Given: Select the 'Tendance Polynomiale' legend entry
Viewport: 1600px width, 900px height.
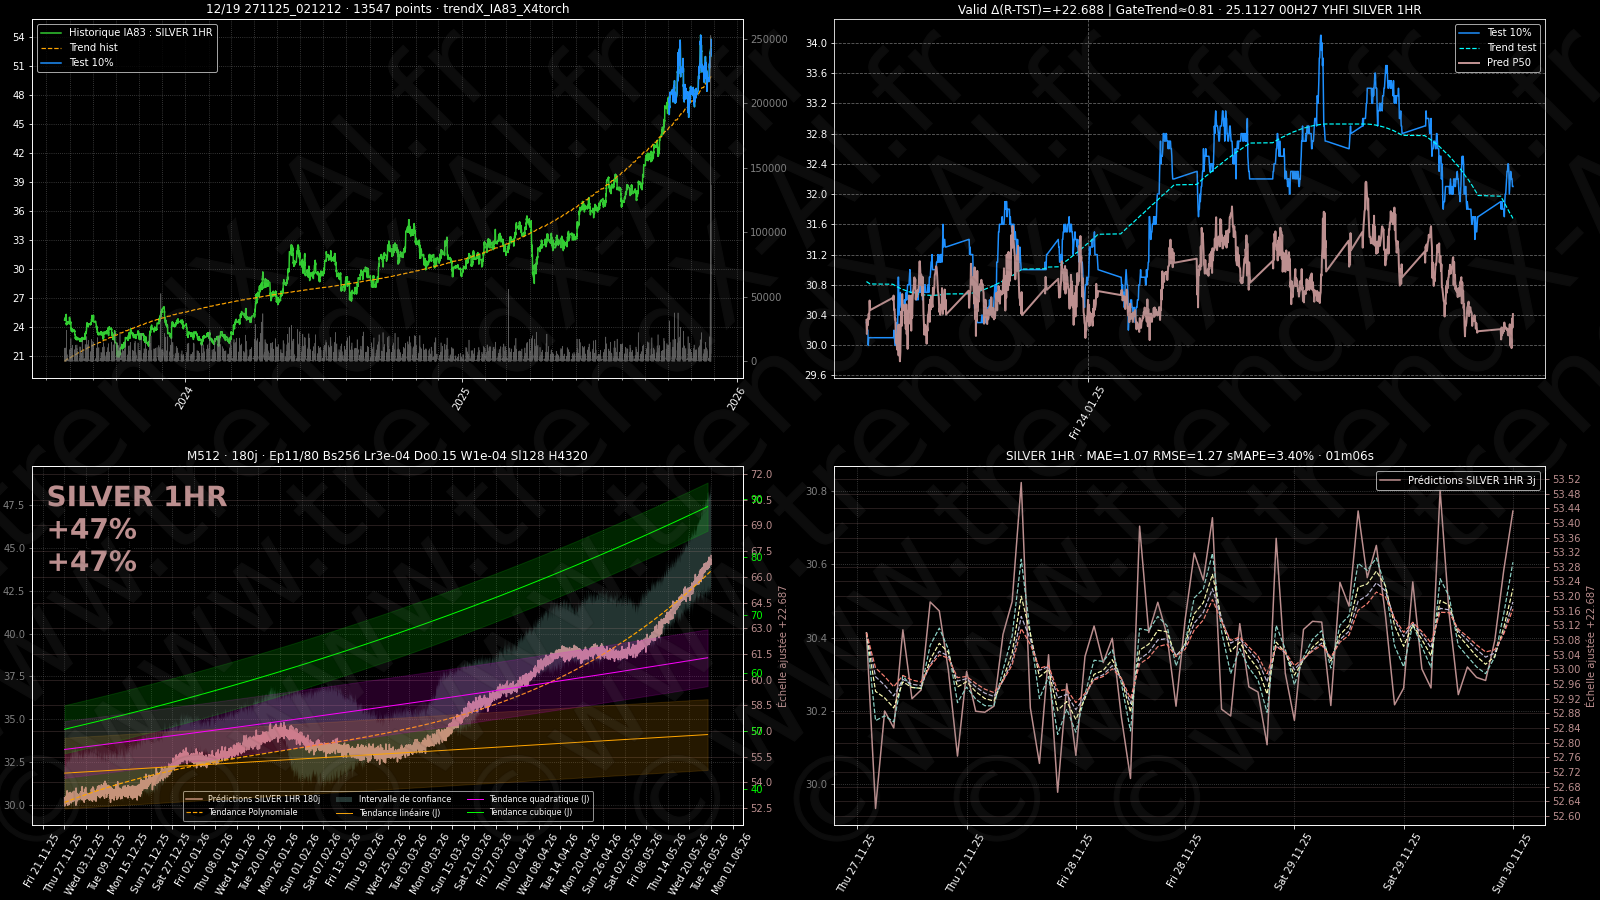Looking at the screenshot, I should tap(252, 813).
